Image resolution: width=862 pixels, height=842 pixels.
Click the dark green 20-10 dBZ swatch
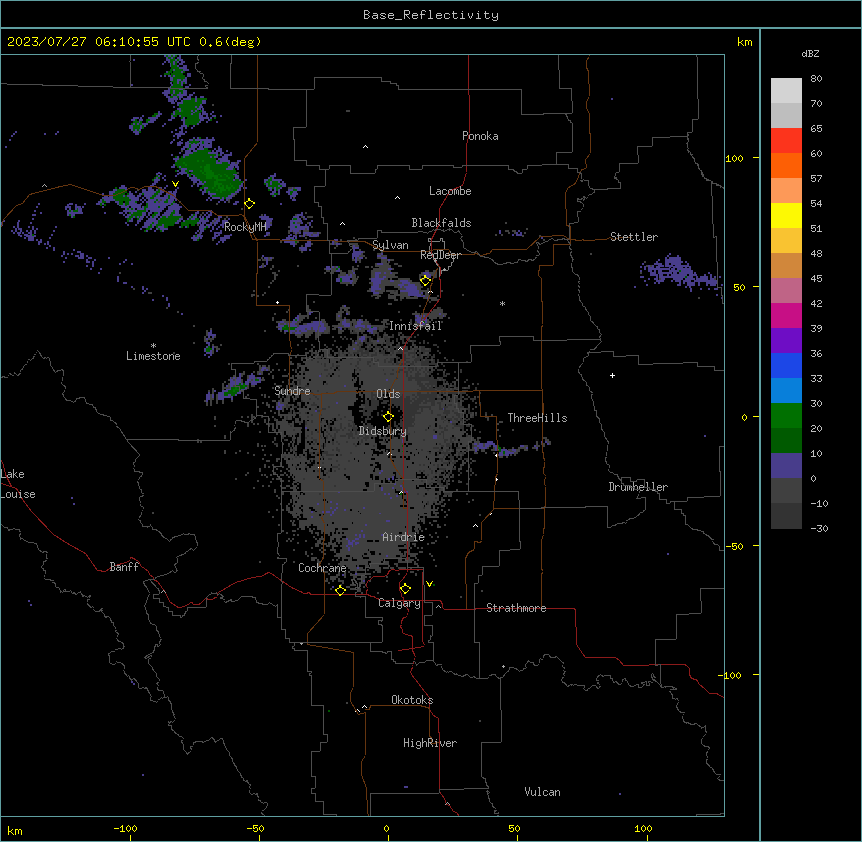[x=786, y=441]
